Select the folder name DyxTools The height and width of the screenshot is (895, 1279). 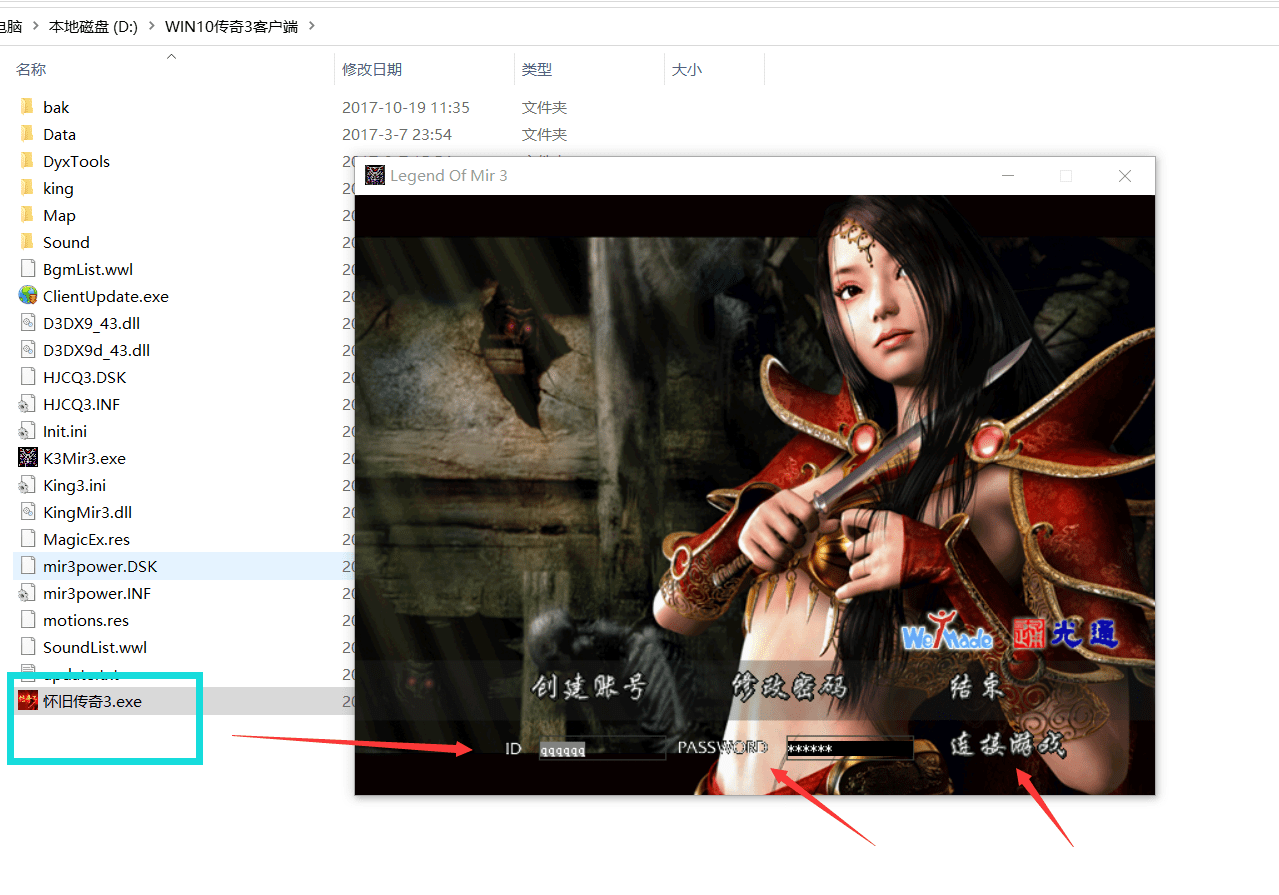[x=76, y=161]
